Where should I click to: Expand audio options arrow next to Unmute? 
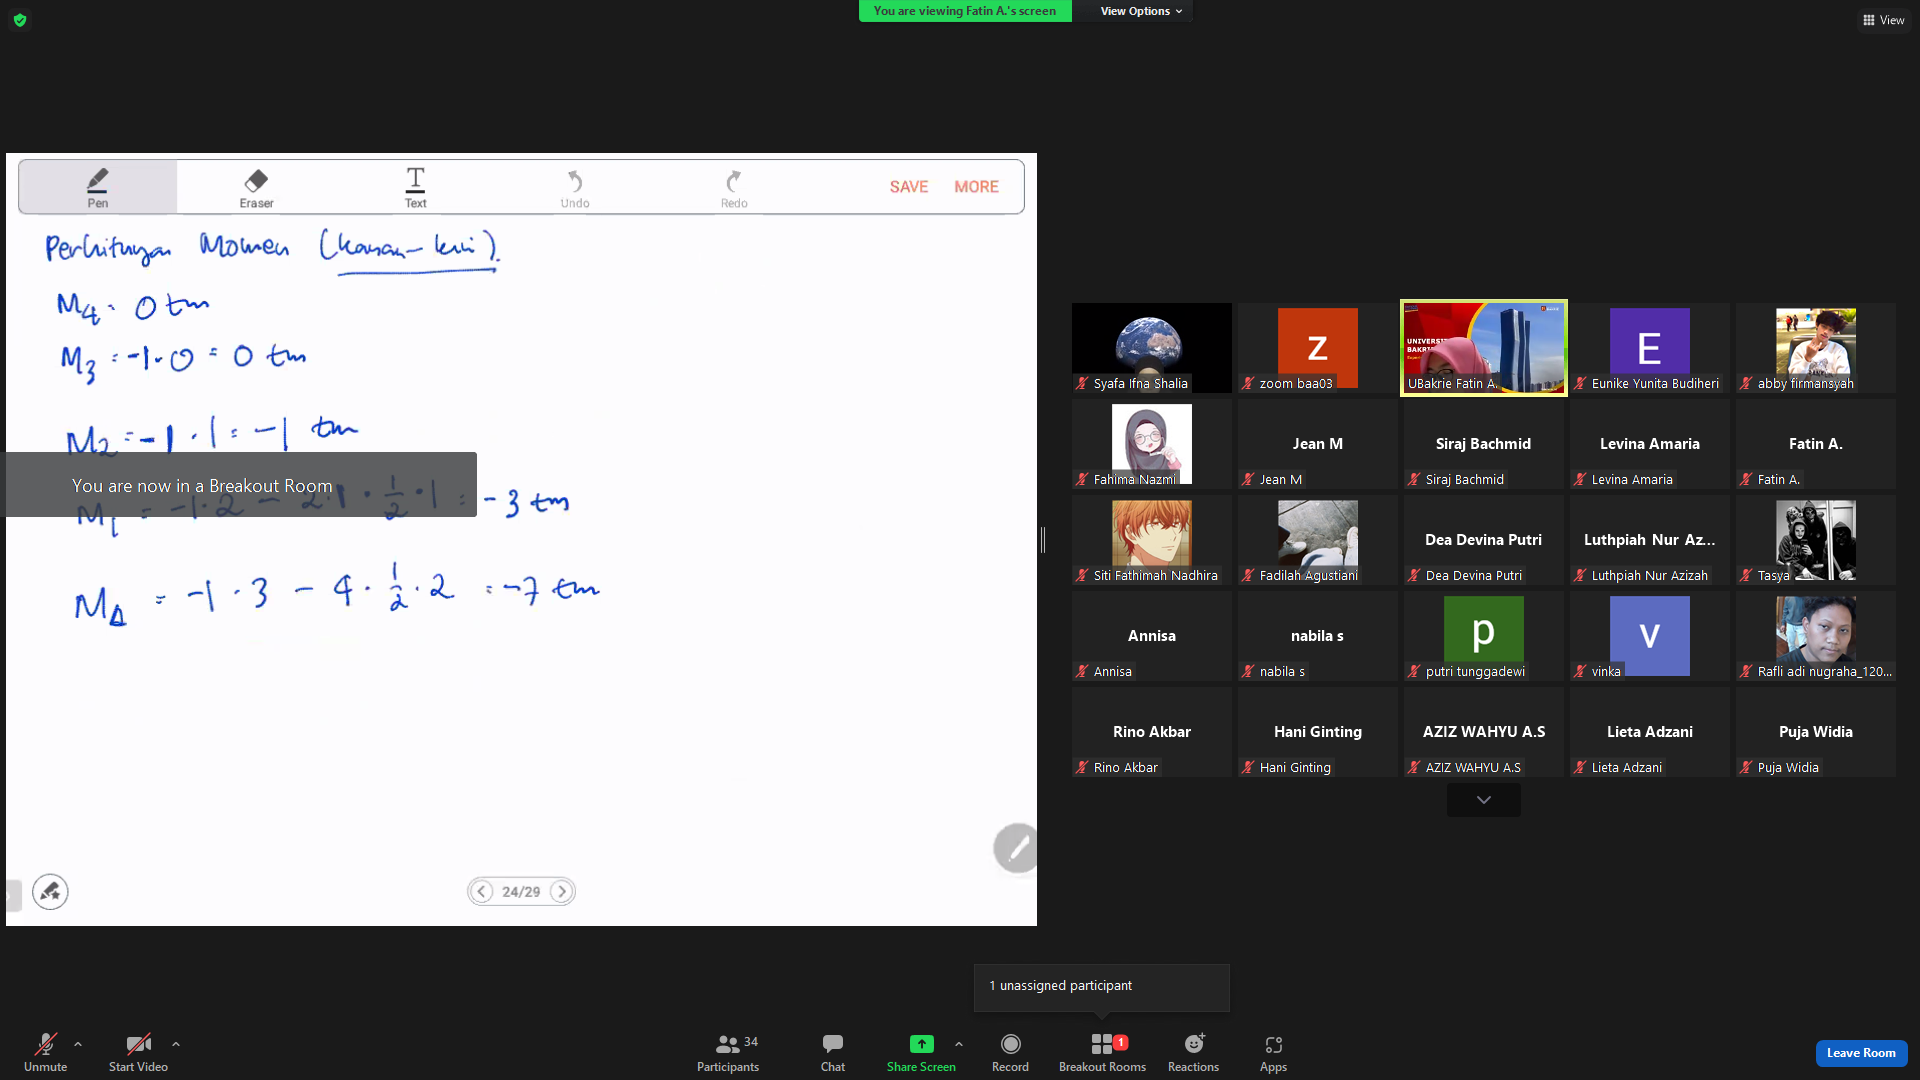[78, 1044]
